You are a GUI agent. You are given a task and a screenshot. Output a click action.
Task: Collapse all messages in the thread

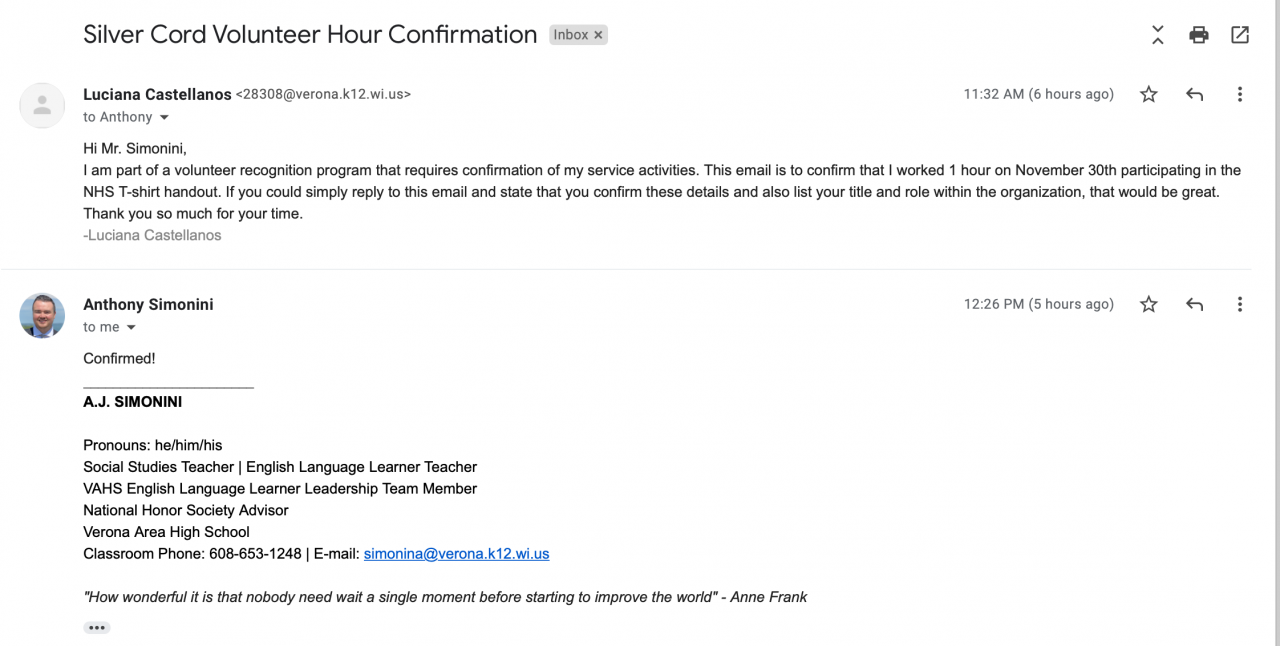tap(1157, 35)
